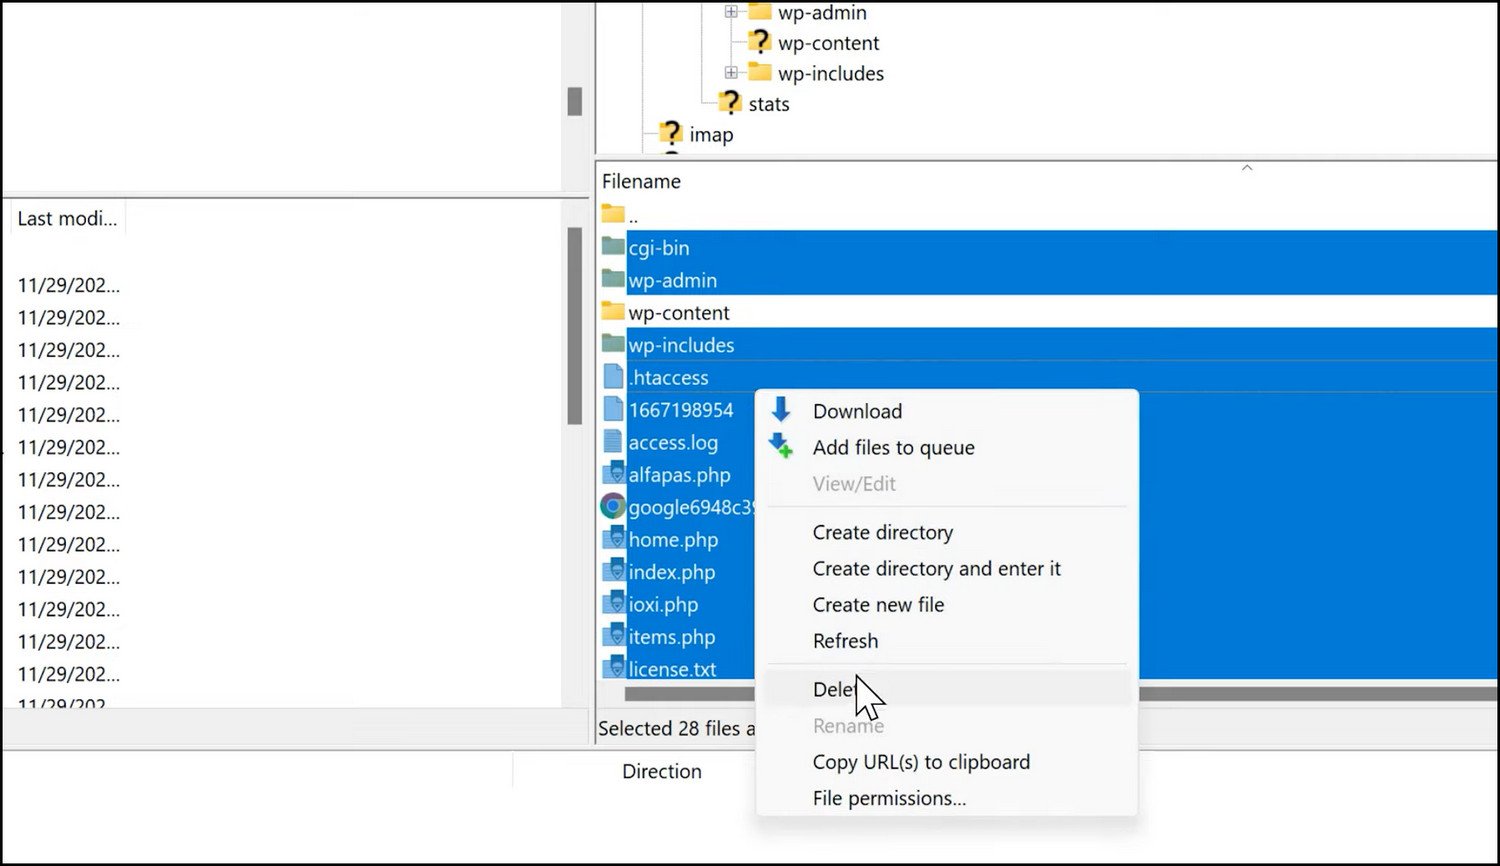Choose Delete from the context menu
This screenshot has height=866, width=1500.
click(x=834, y=689)
